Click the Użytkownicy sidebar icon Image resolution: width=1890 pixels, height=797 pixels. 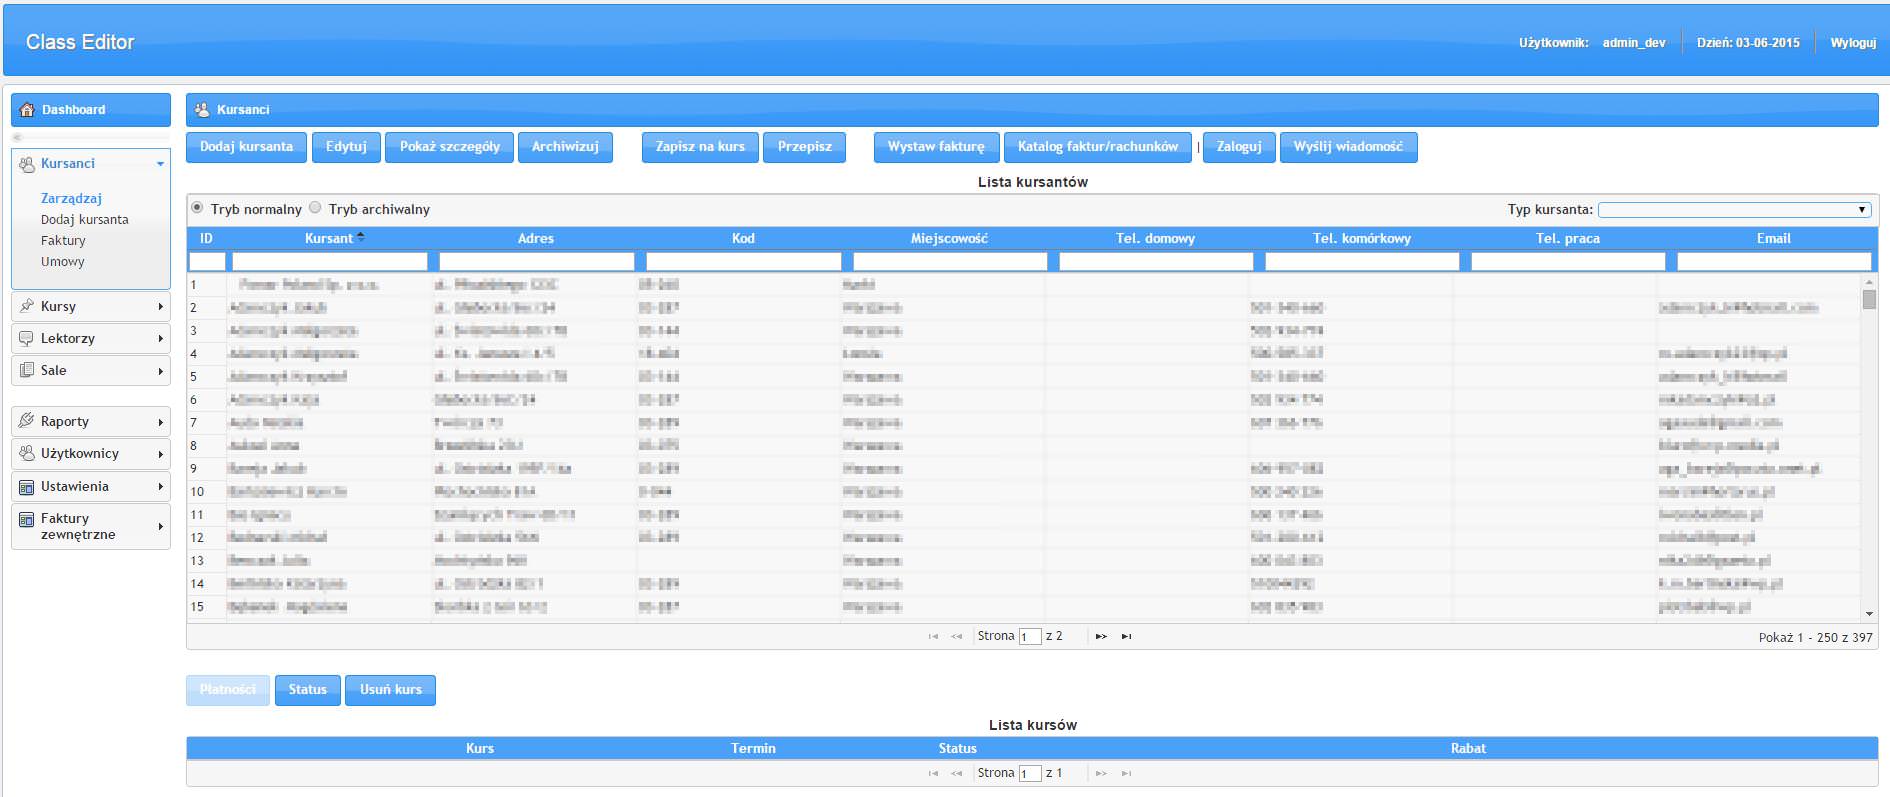click(x=27, y=453)
